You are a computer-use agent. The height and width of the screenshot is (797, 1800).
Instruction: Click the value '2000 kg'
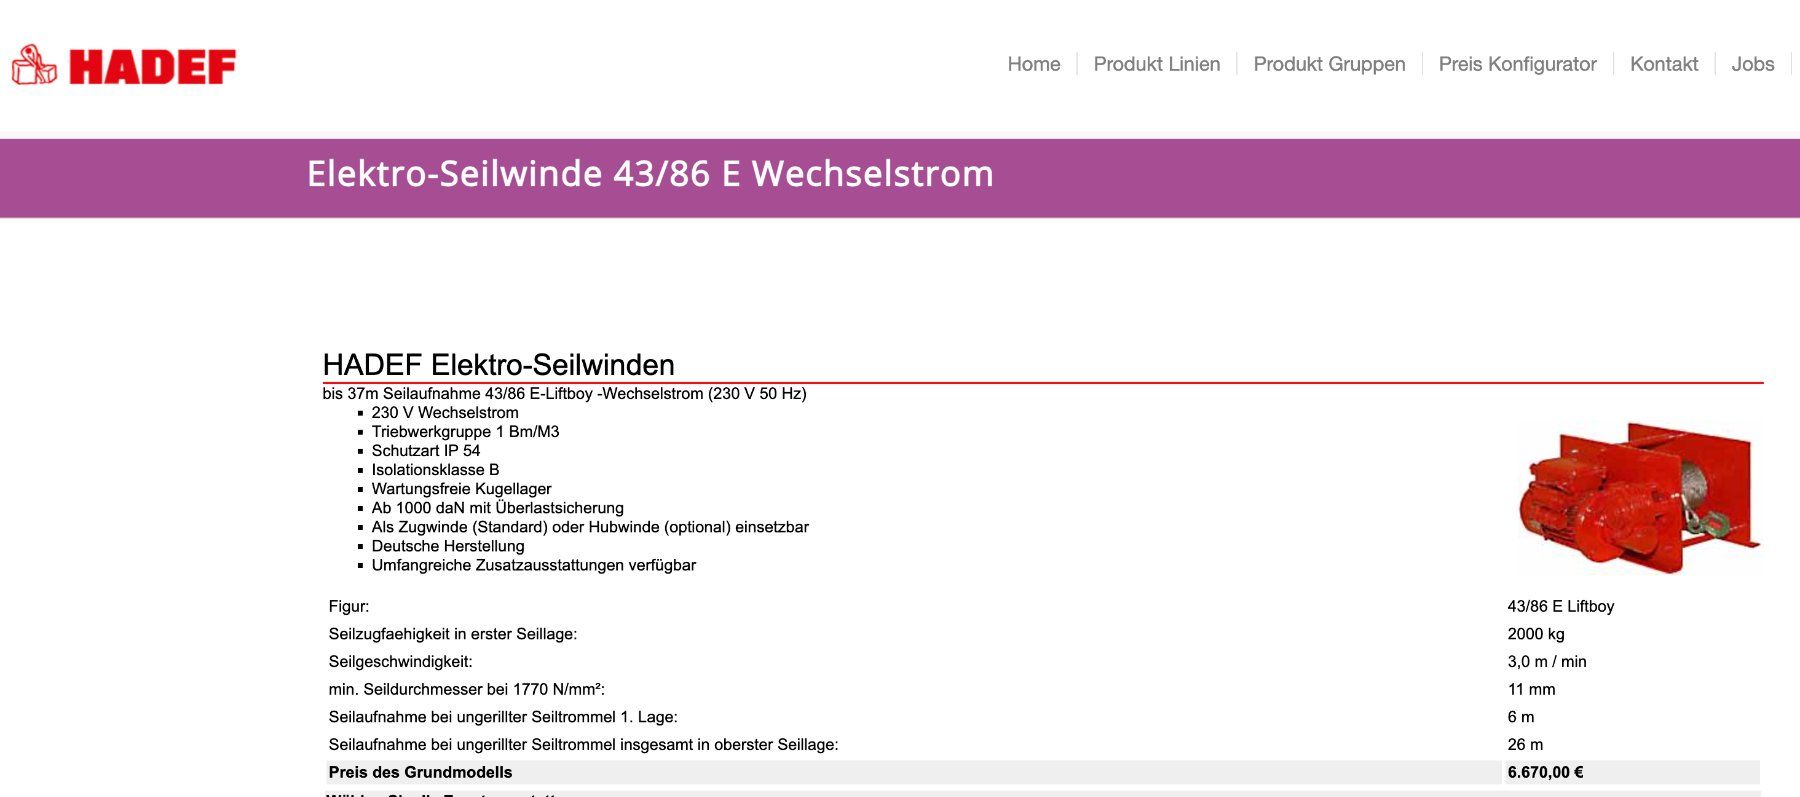point(1536,634)
